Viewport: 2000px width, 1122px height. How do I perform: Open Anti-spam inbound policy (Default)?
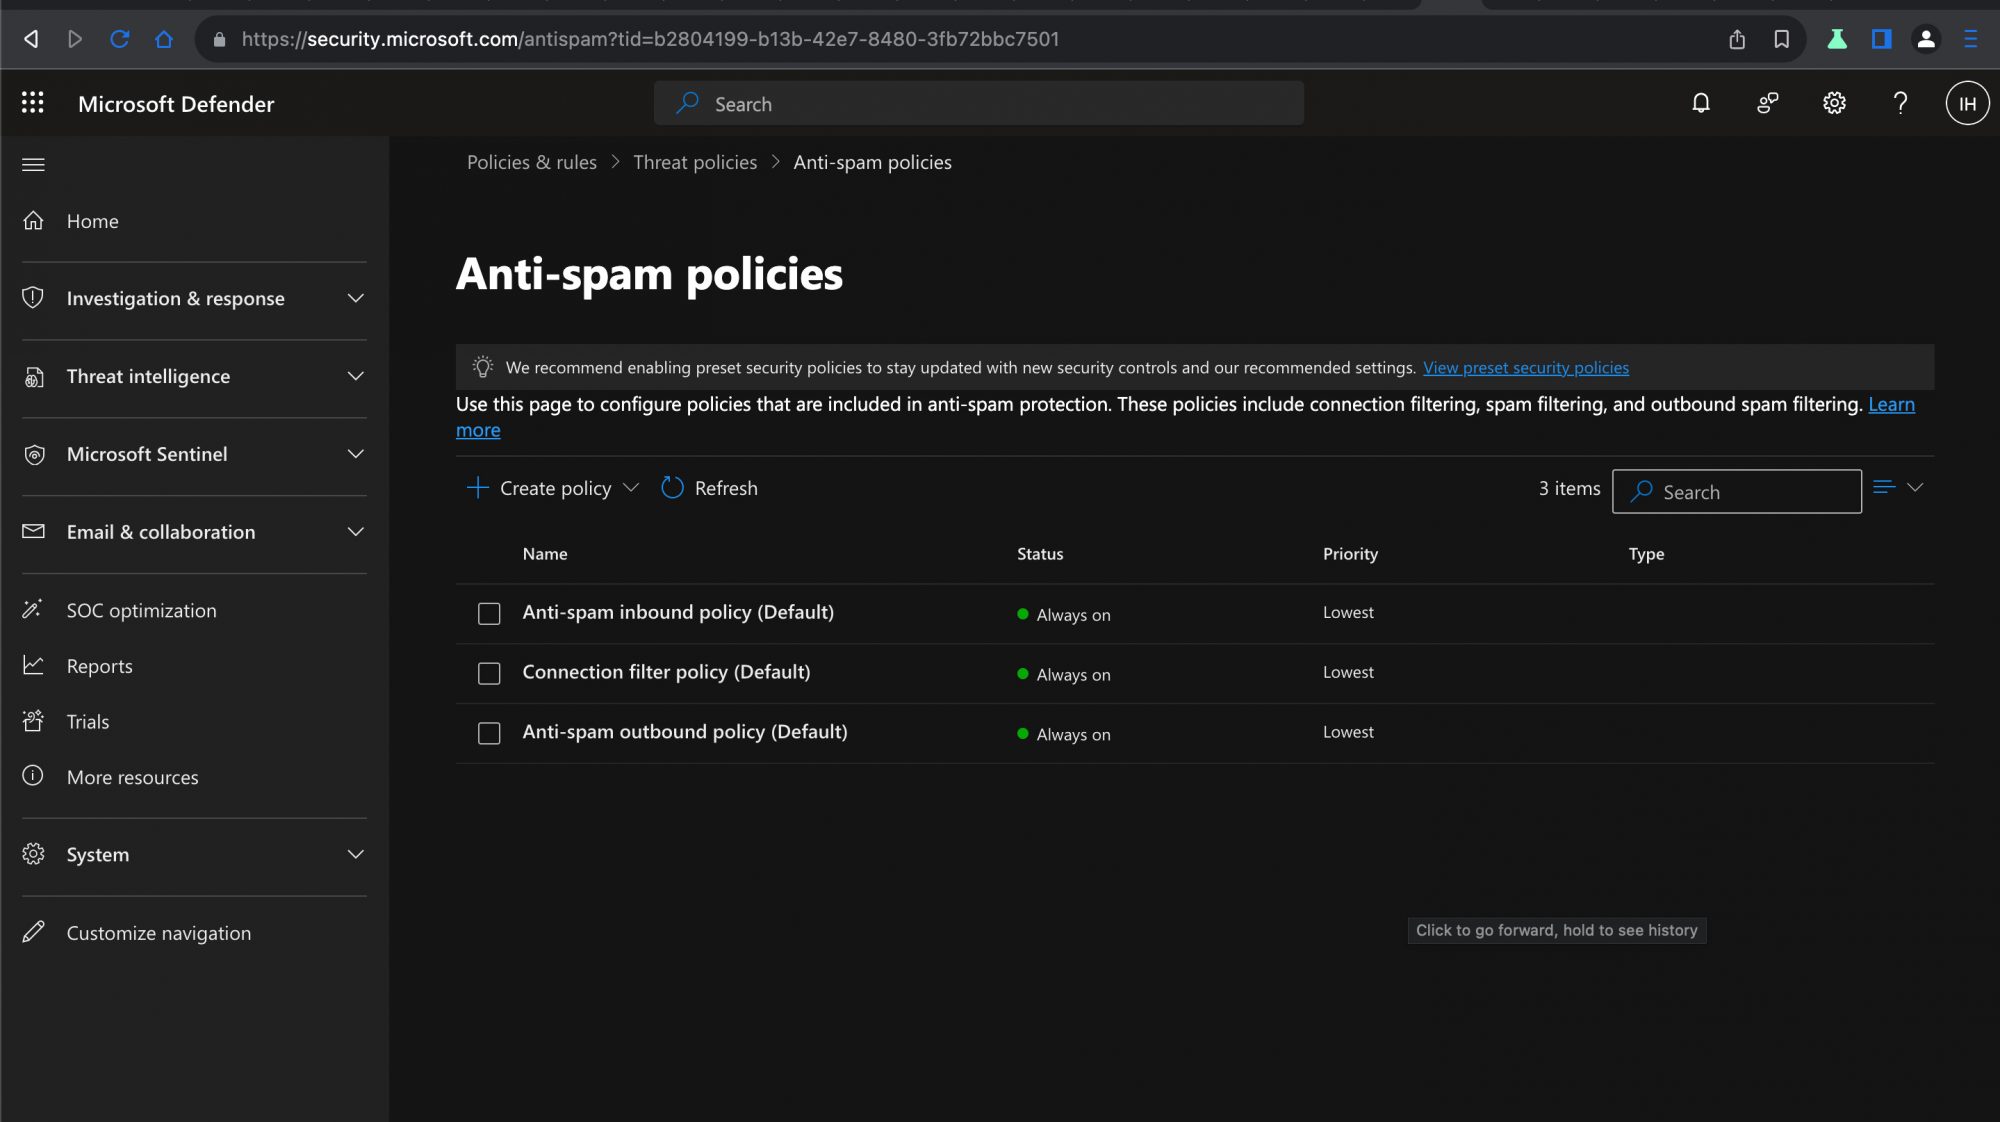[x=678, y=612]
